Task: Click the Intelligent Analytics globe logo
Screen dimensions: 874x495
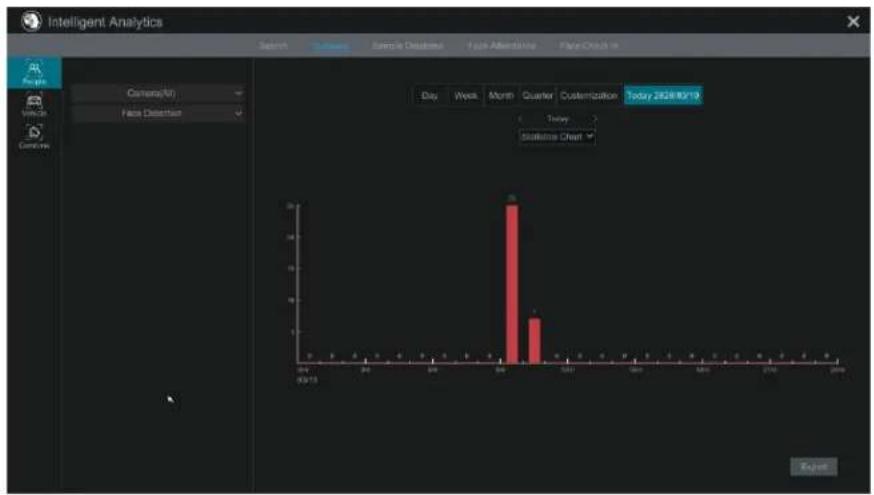Action: tap(31, 21)
